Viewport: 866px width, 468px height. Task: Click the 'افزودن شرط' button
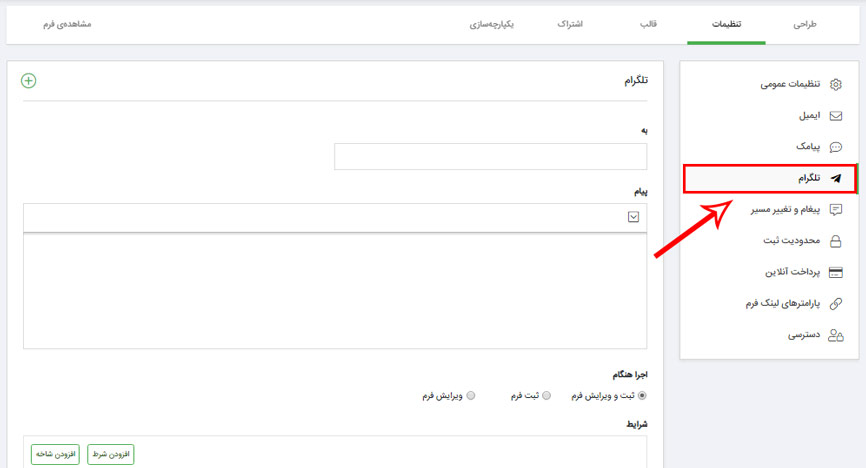coord(110,454)
